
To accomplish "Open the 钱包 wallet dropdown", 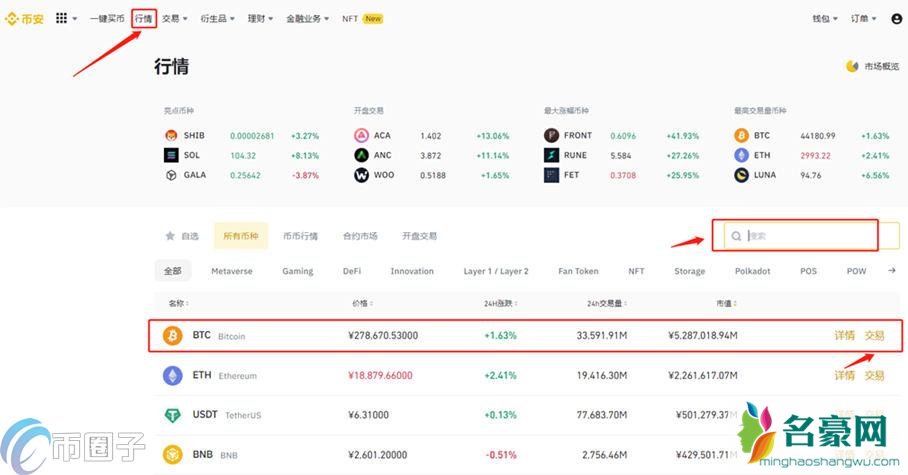I will coord(824,18).
